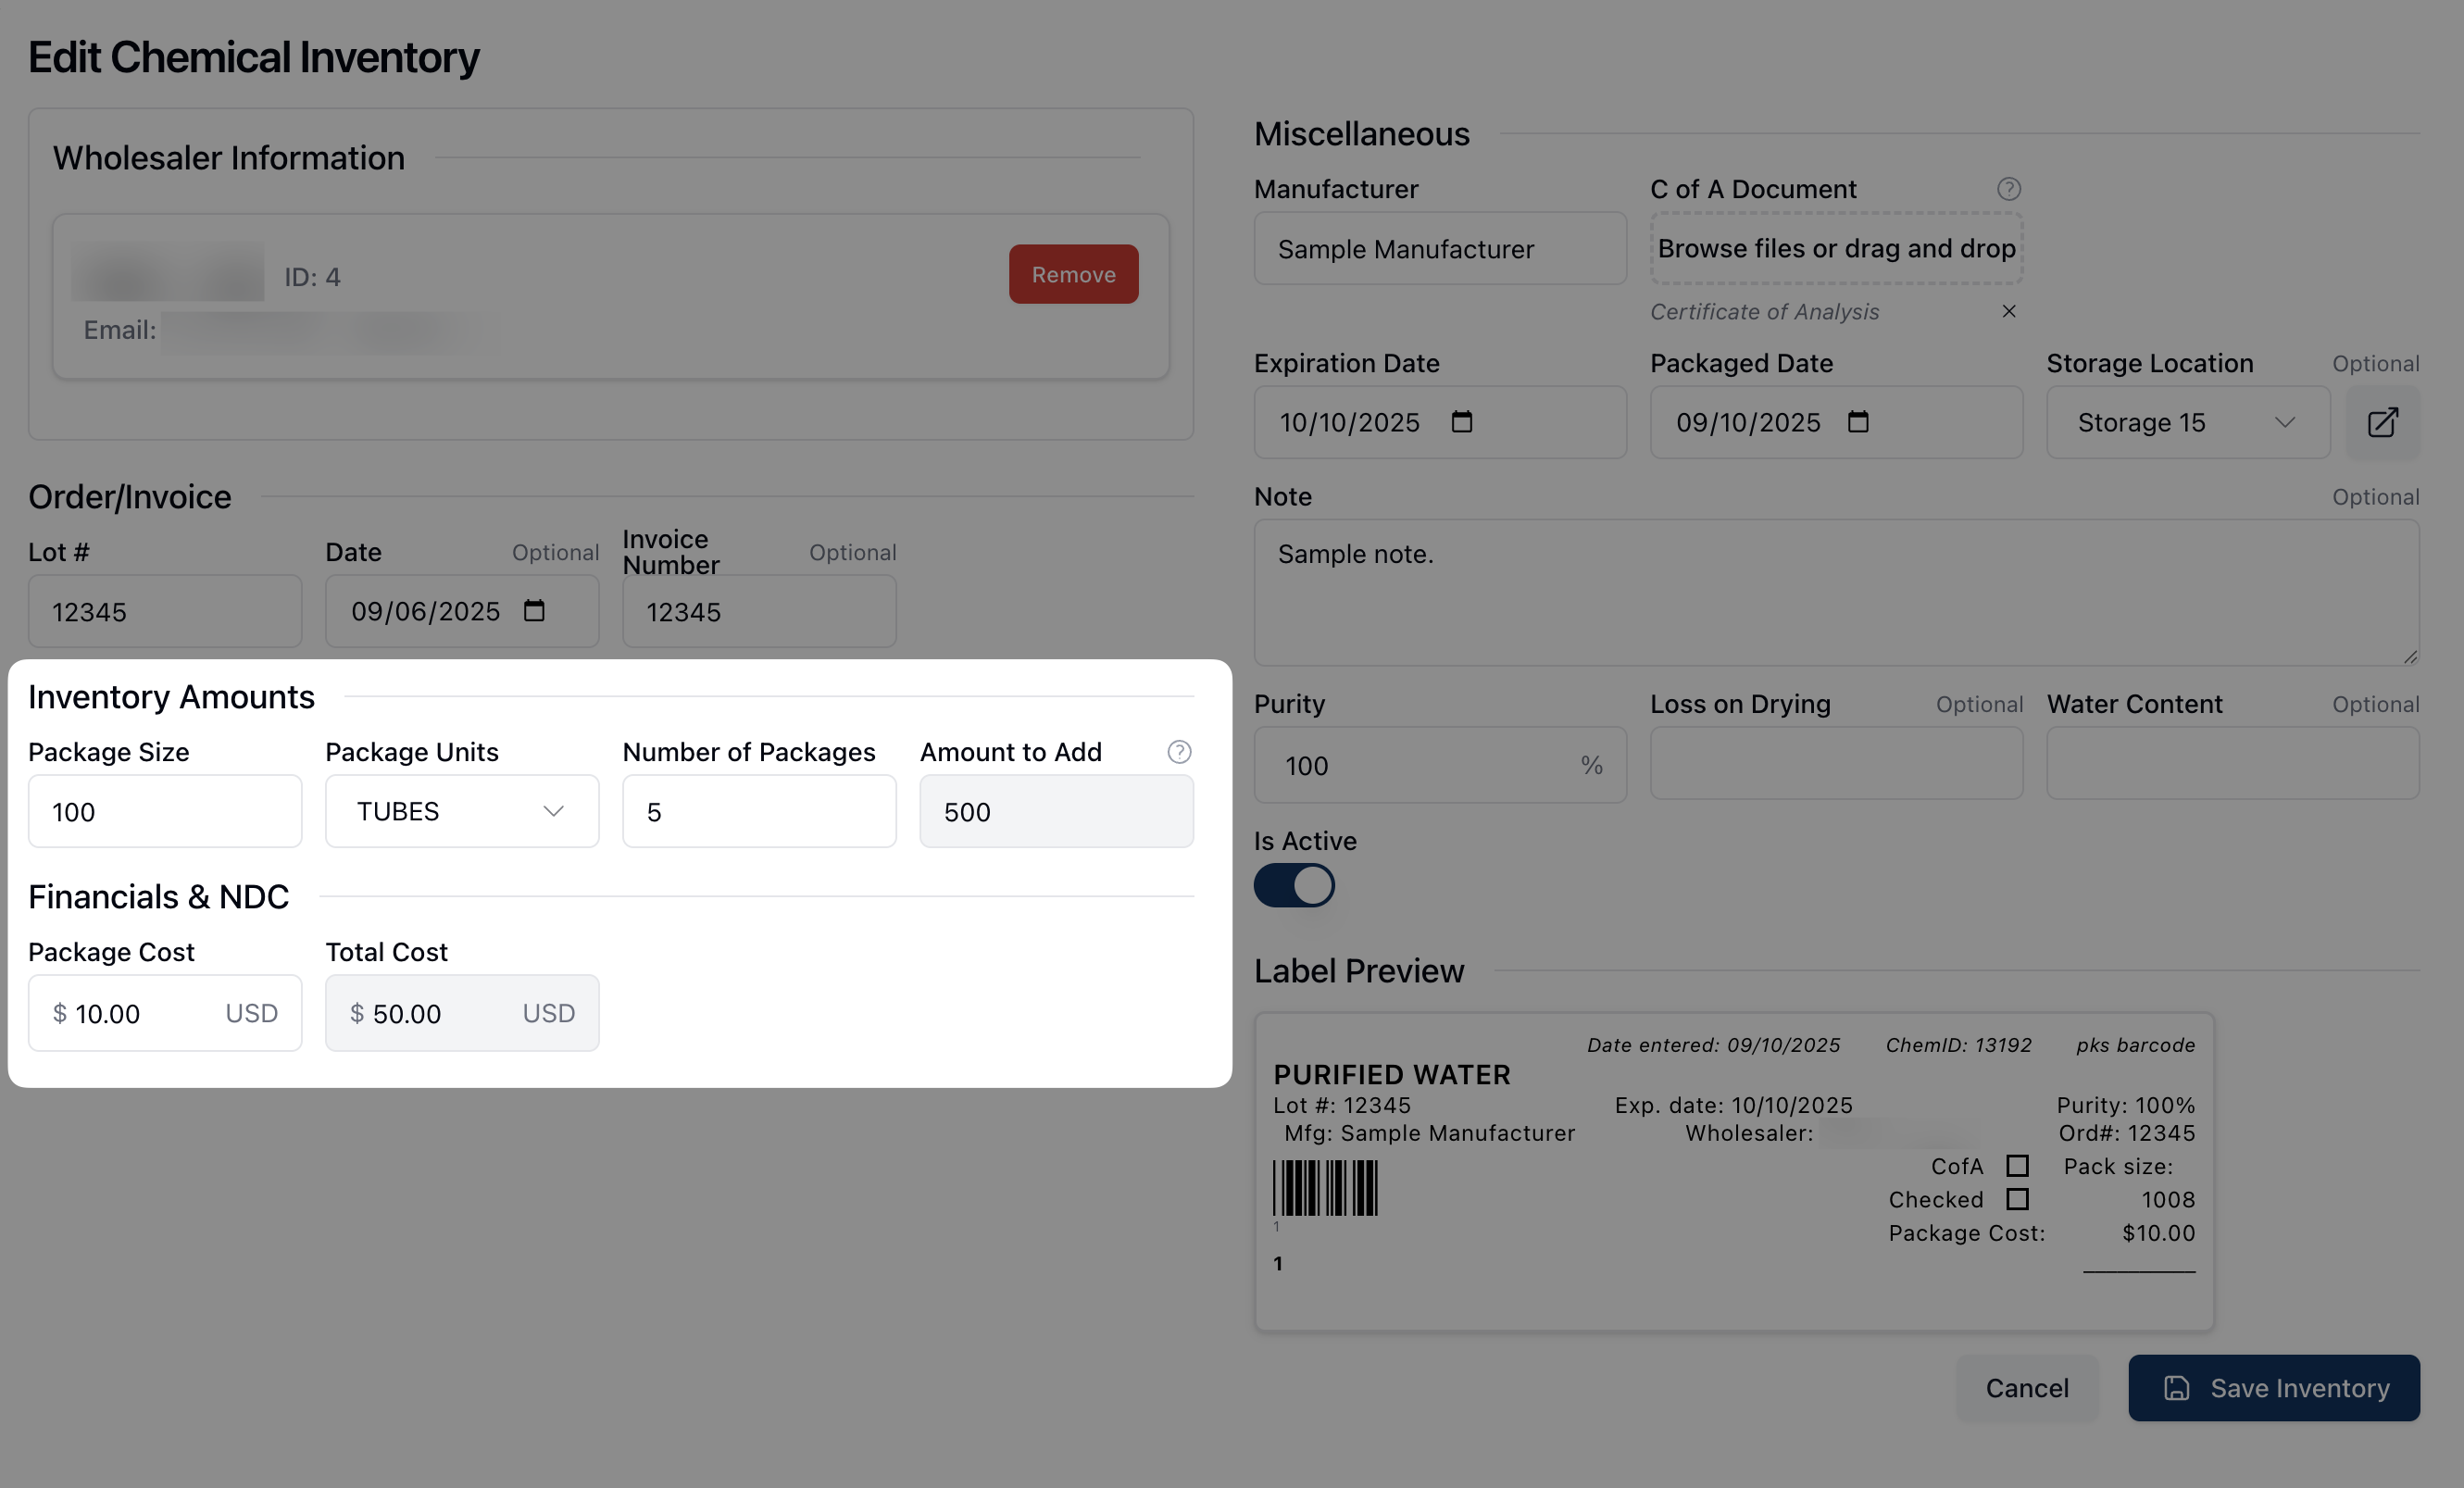Click the Amount to Add help icon
2464x1488 pixels.
click(1179, 752)
